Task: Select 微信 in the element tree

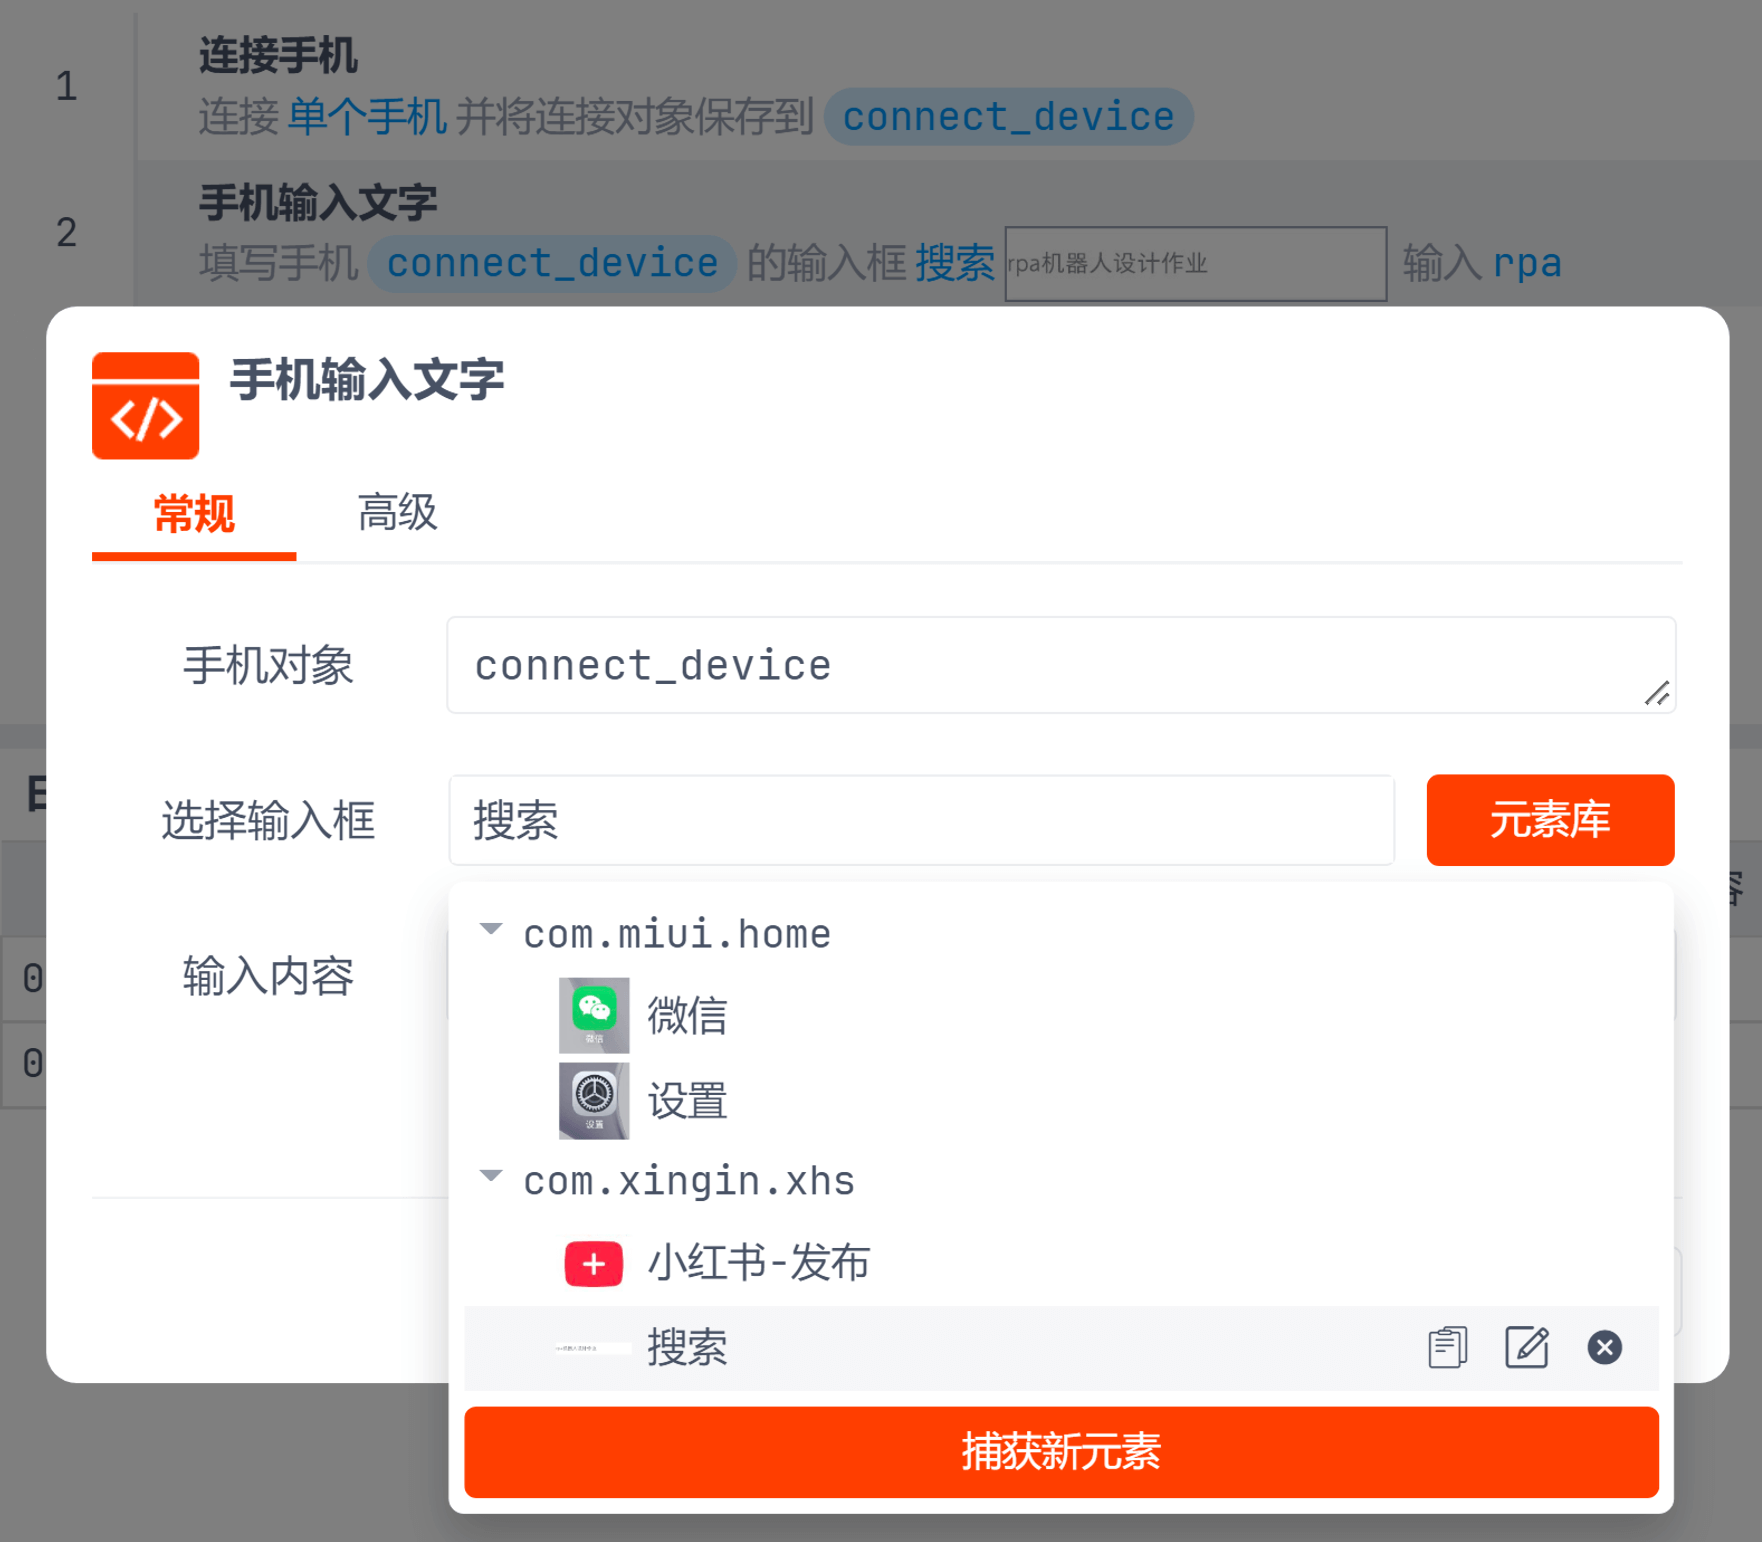Action: pos(687,1015)
